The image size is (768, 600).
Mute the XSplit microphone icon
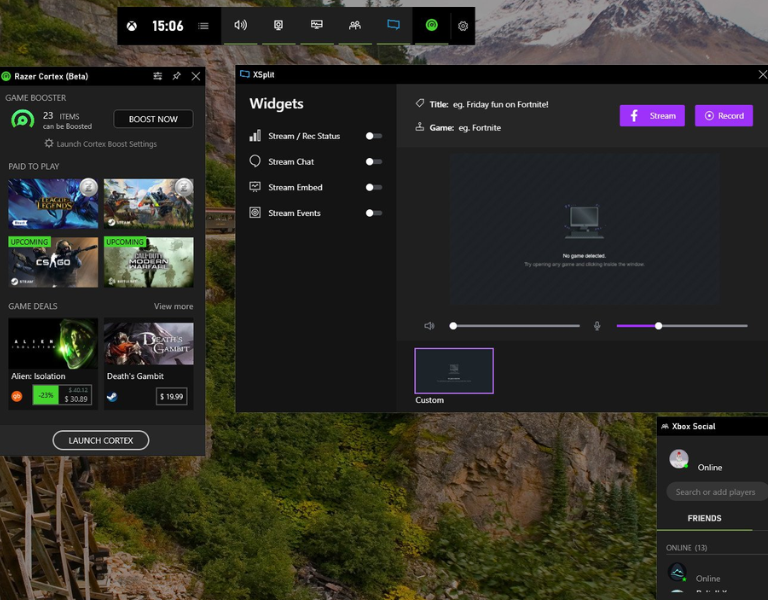(597, 326)
